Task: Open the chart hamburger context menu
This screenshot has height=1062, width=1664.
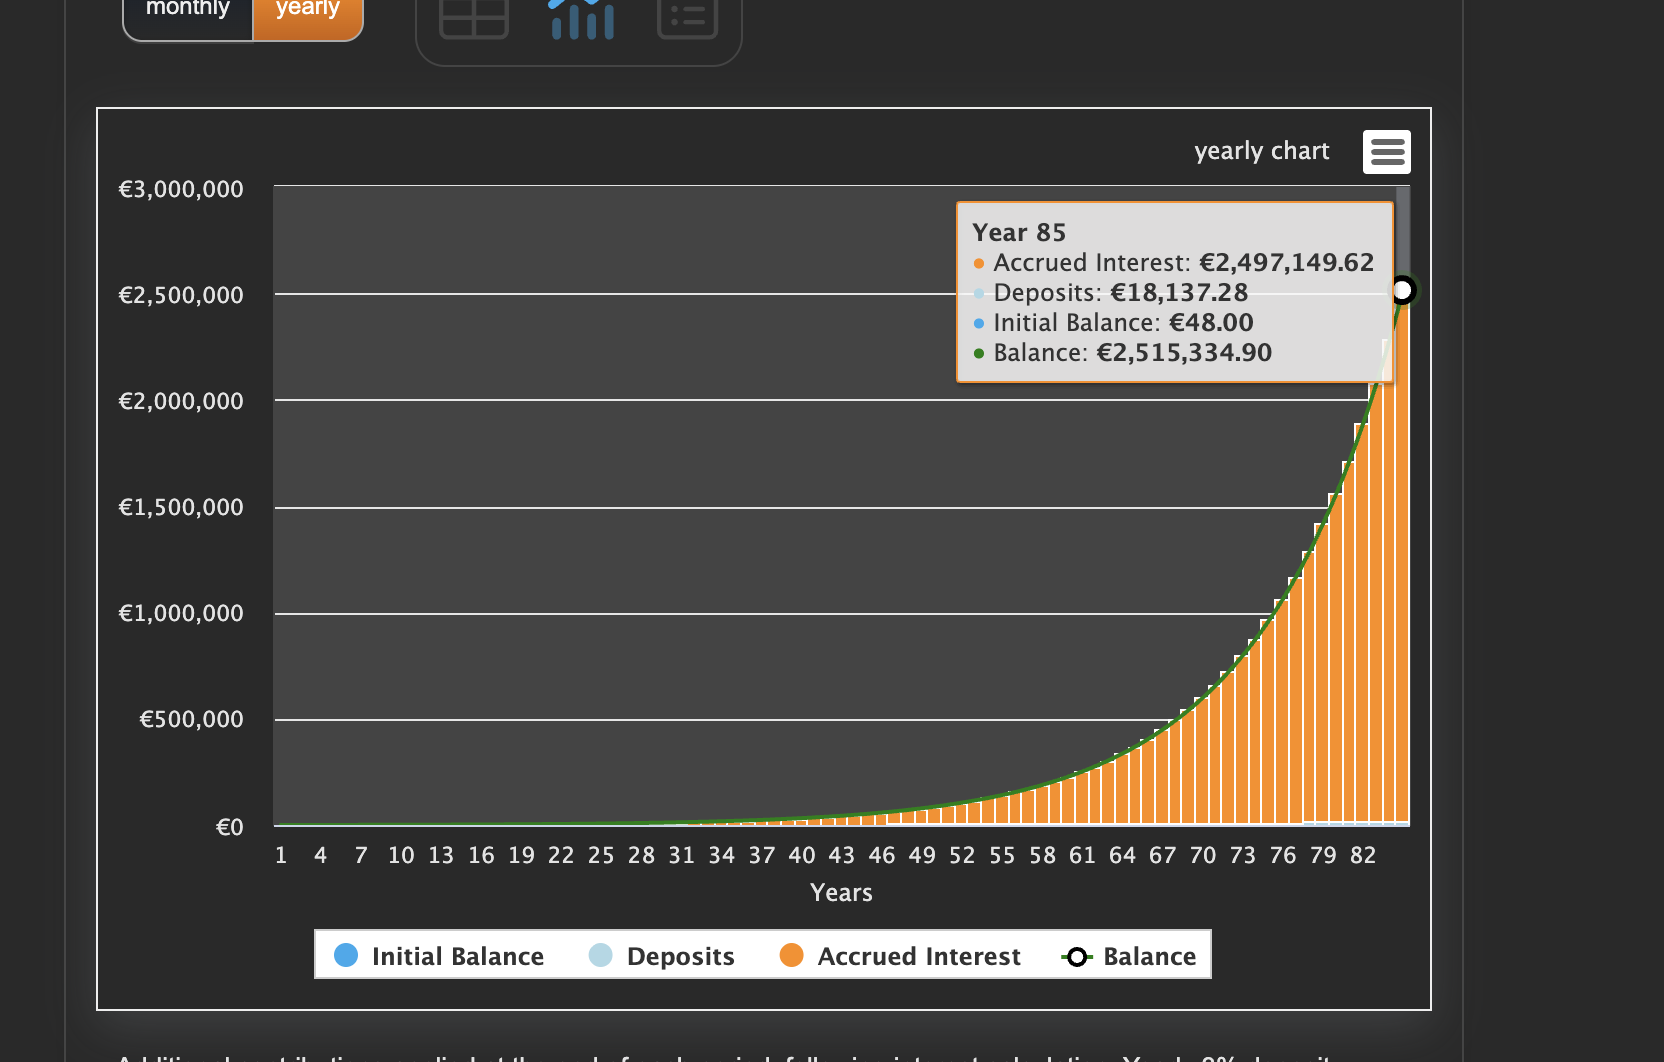Action: click(x=1386, y=152)
